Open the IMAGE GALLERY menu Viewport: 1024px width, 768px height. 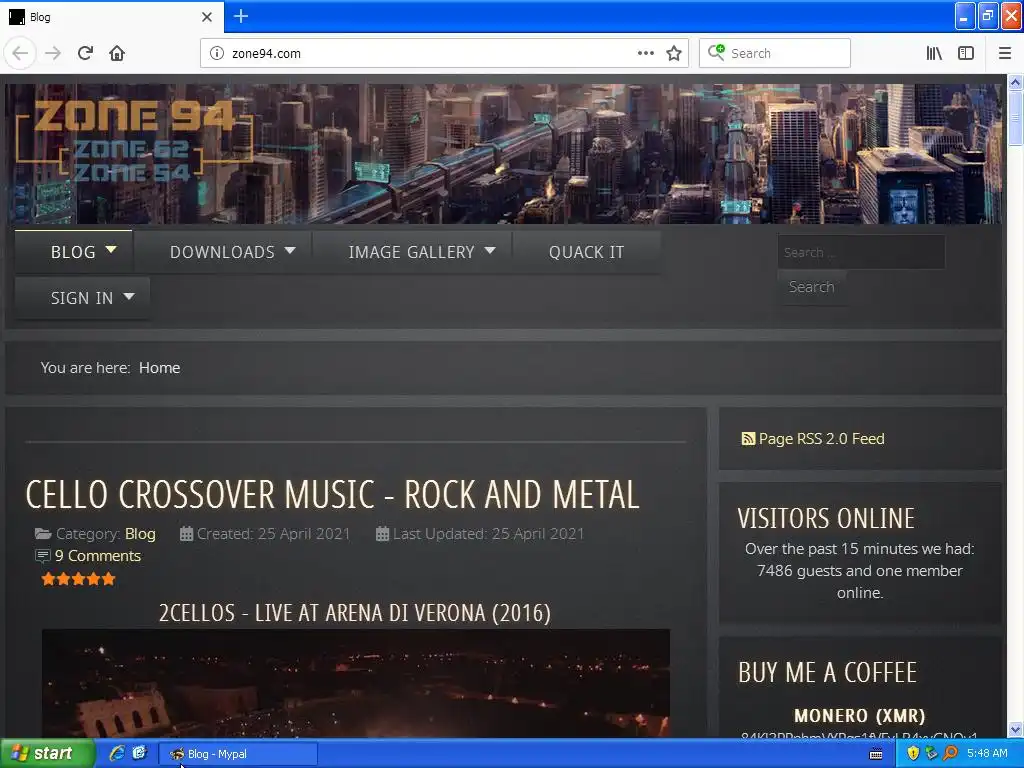[412, 252]
